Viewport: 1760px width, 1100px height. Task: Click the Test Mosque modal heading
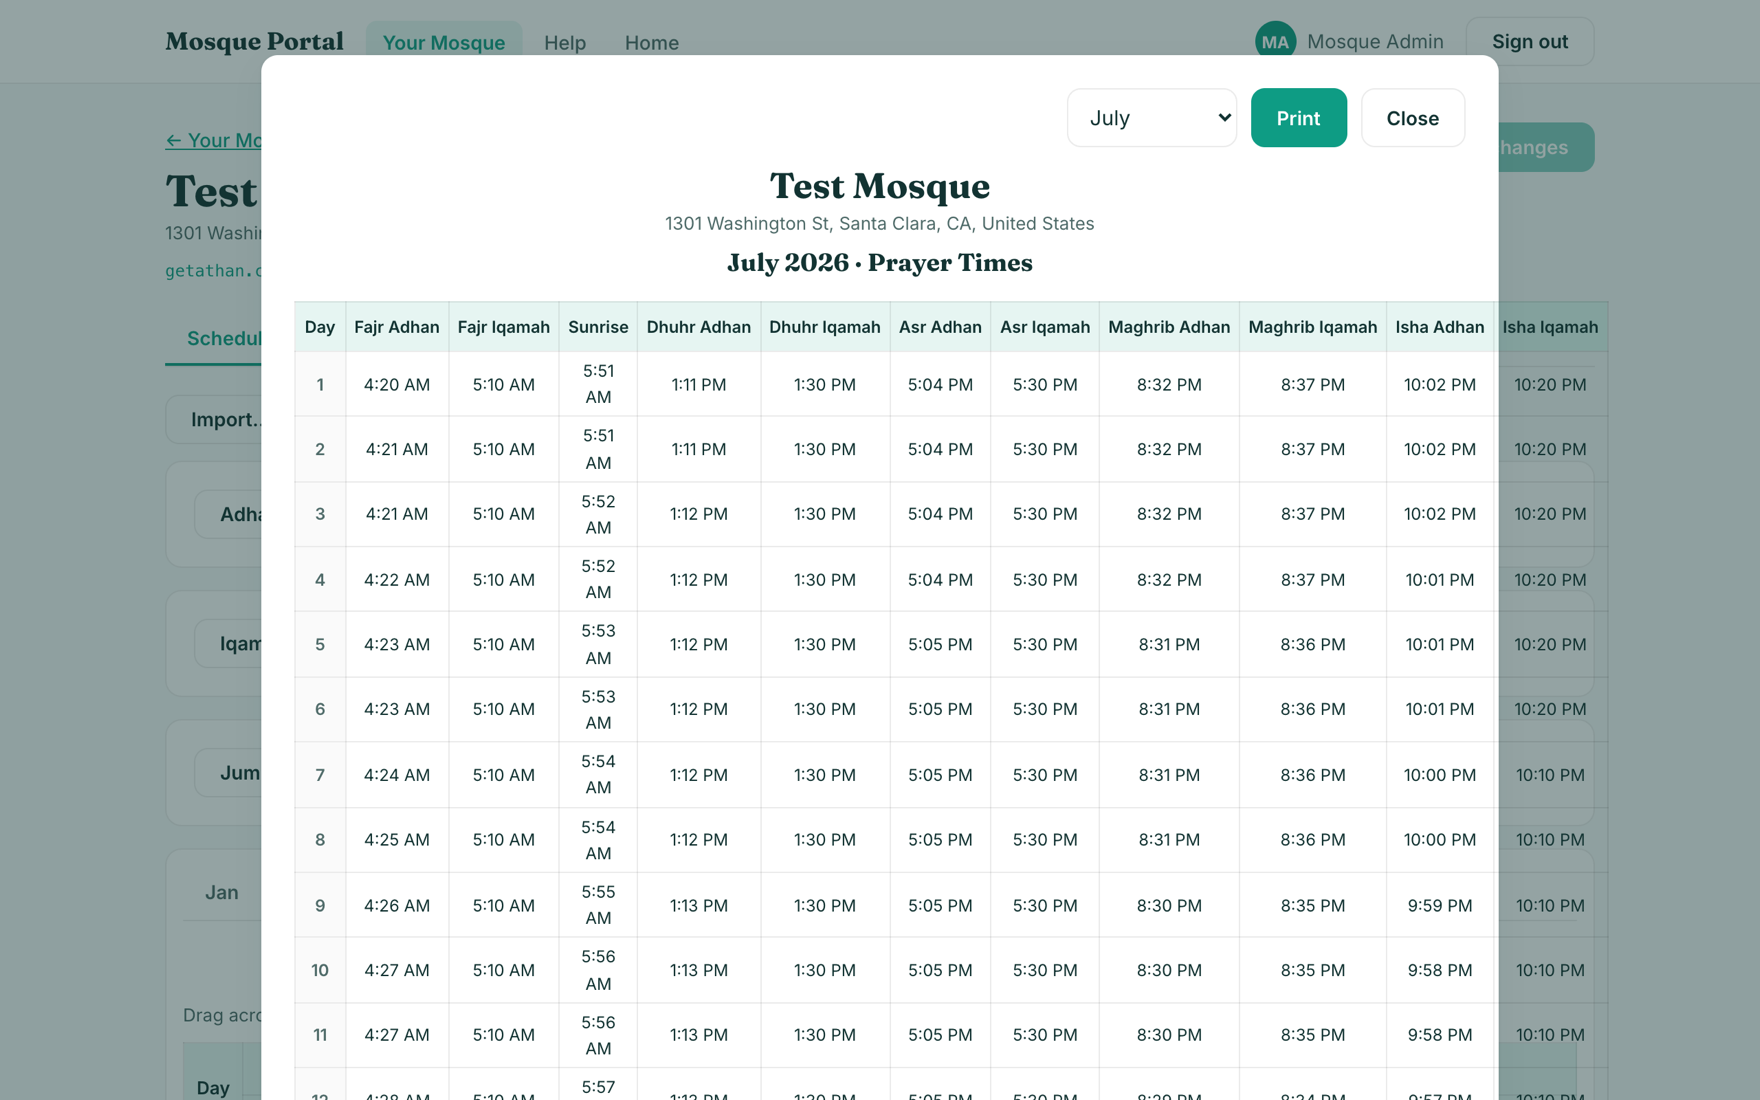(x=880, y=187)
